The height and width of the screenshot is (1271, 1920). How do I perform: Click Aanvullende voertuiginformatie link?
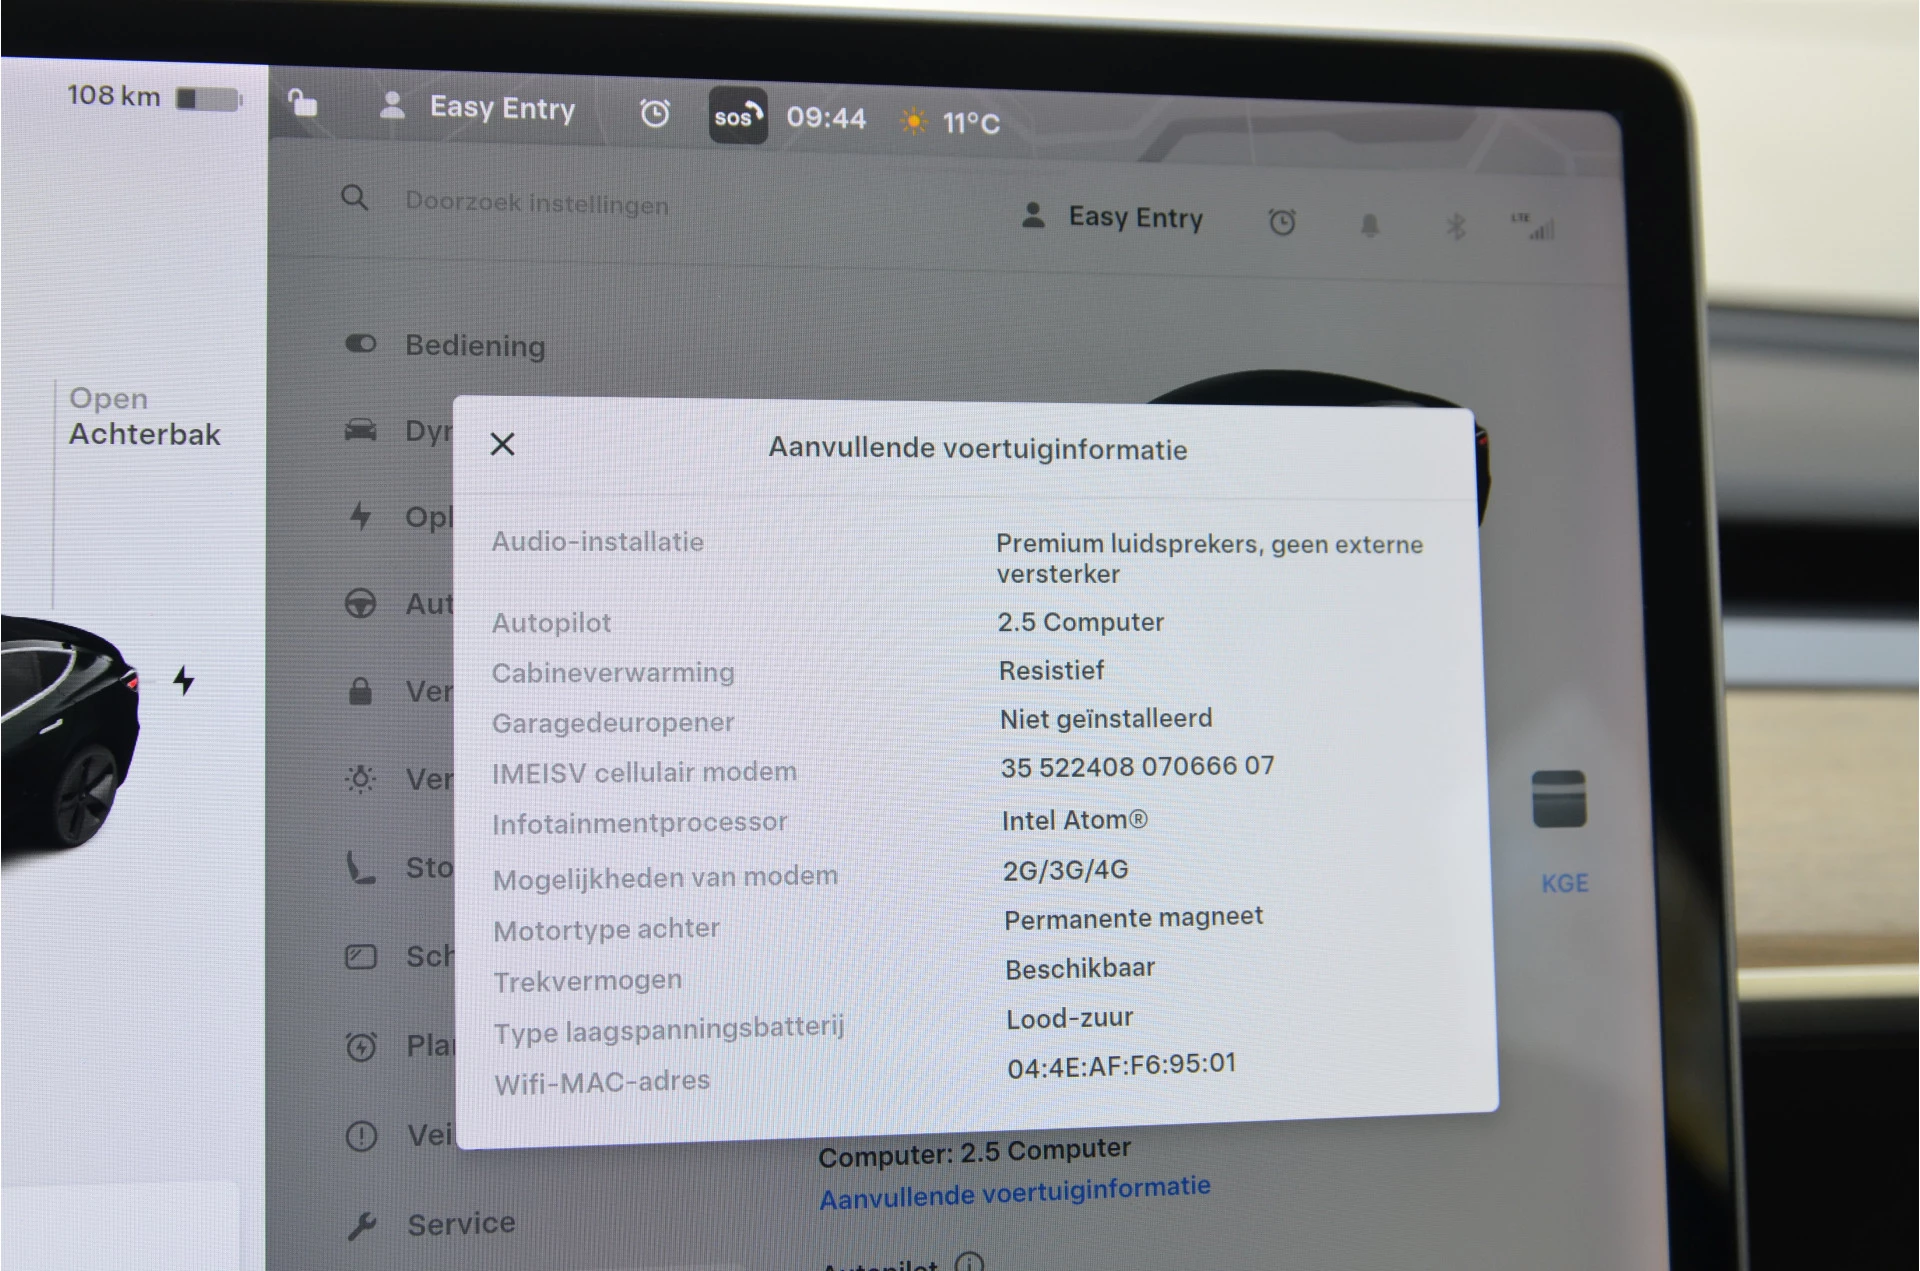pos(1014,1191)
